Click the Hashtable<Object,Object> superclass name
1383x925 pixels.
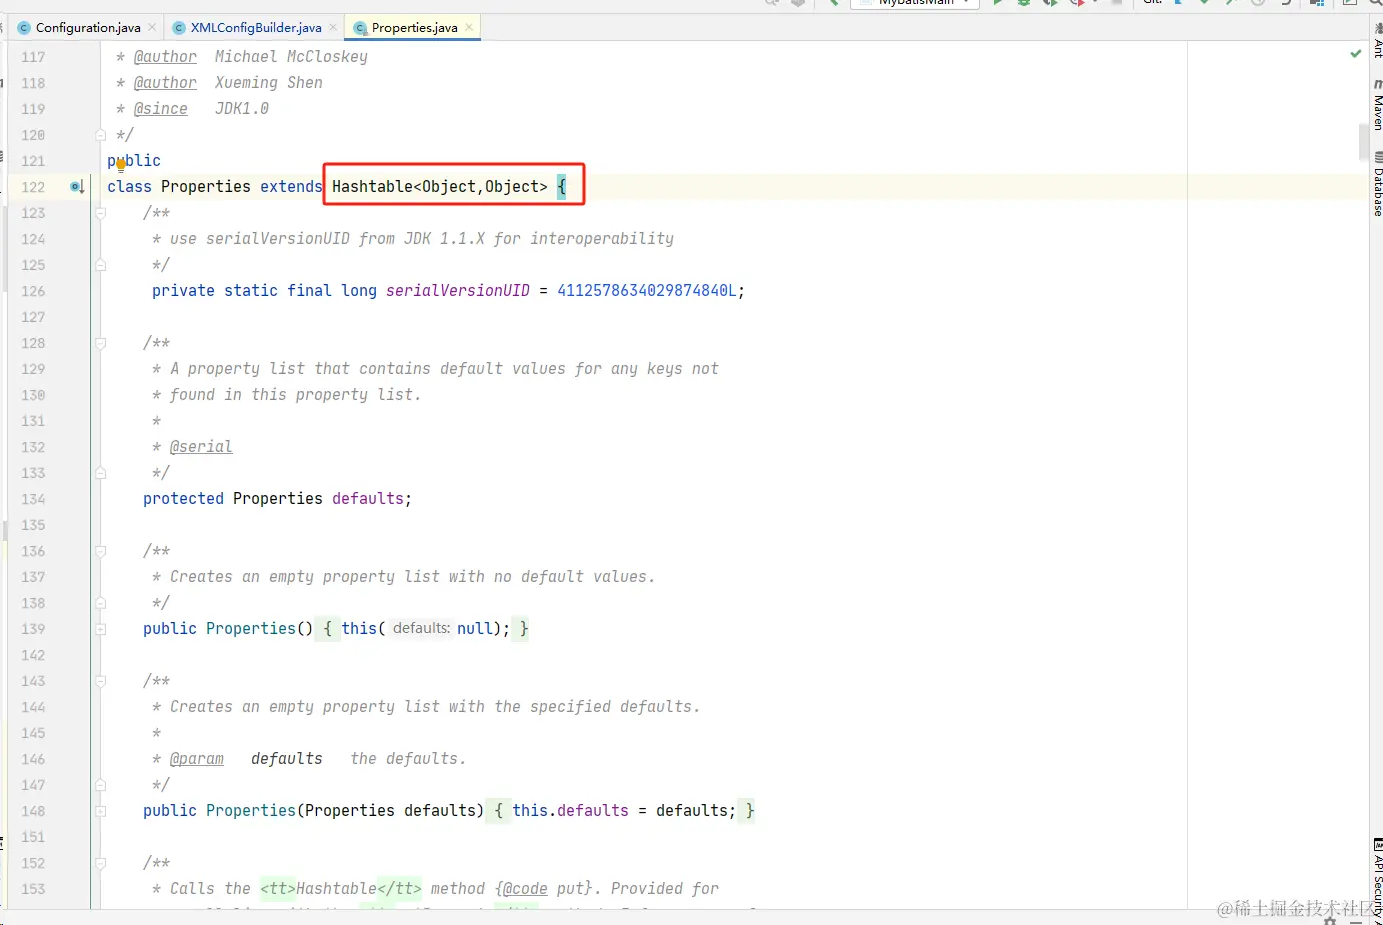pos(440,187)
